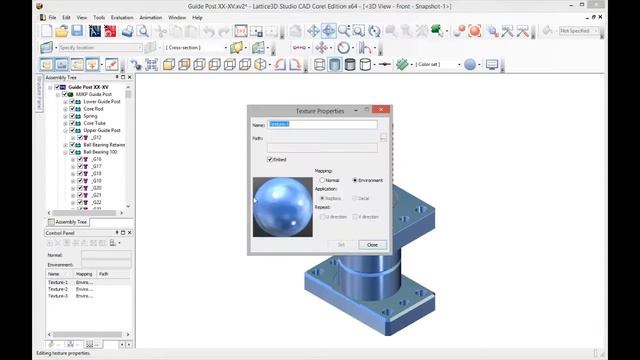
Task: Open the Help menu
Action: (x=197, y=18)
